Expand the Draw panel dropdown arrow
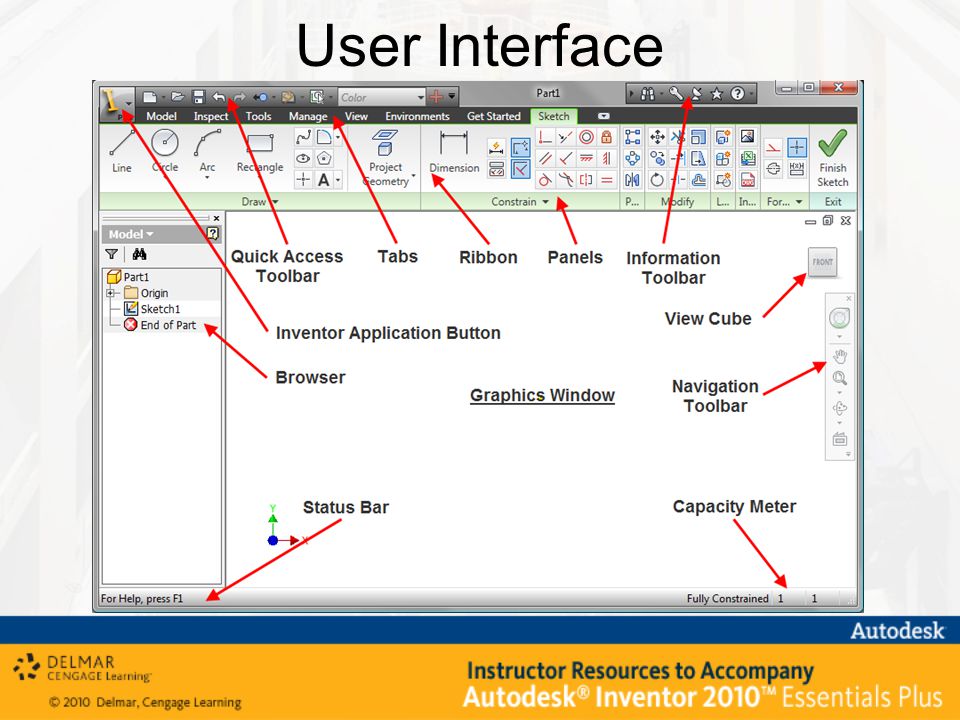The width and height of the screenshot is (960, 720). pos(276,201)
